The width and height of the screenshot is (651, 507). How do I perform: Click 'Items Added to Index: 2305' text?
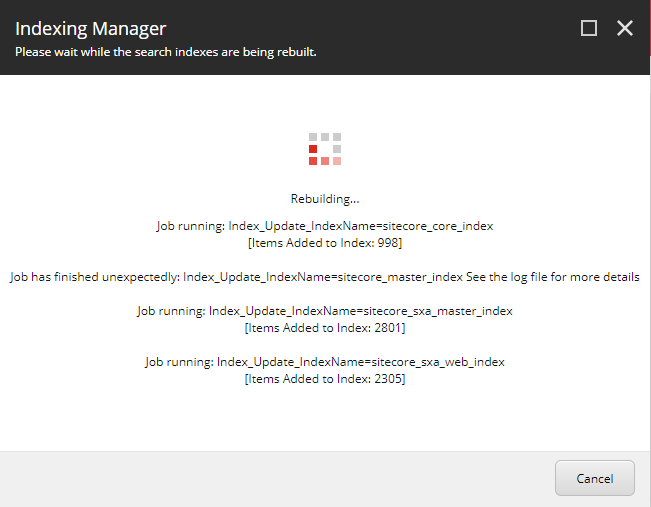[325, 379]
